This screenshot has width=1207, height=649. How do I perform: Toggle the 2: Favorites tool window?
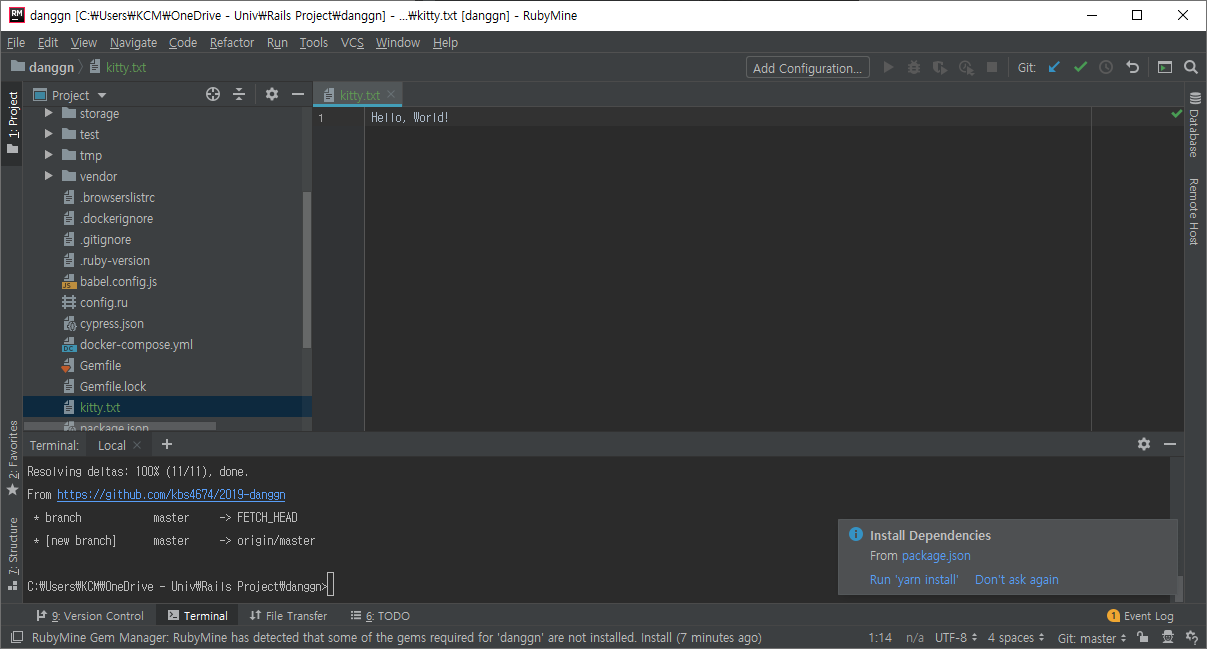(12, 459)
